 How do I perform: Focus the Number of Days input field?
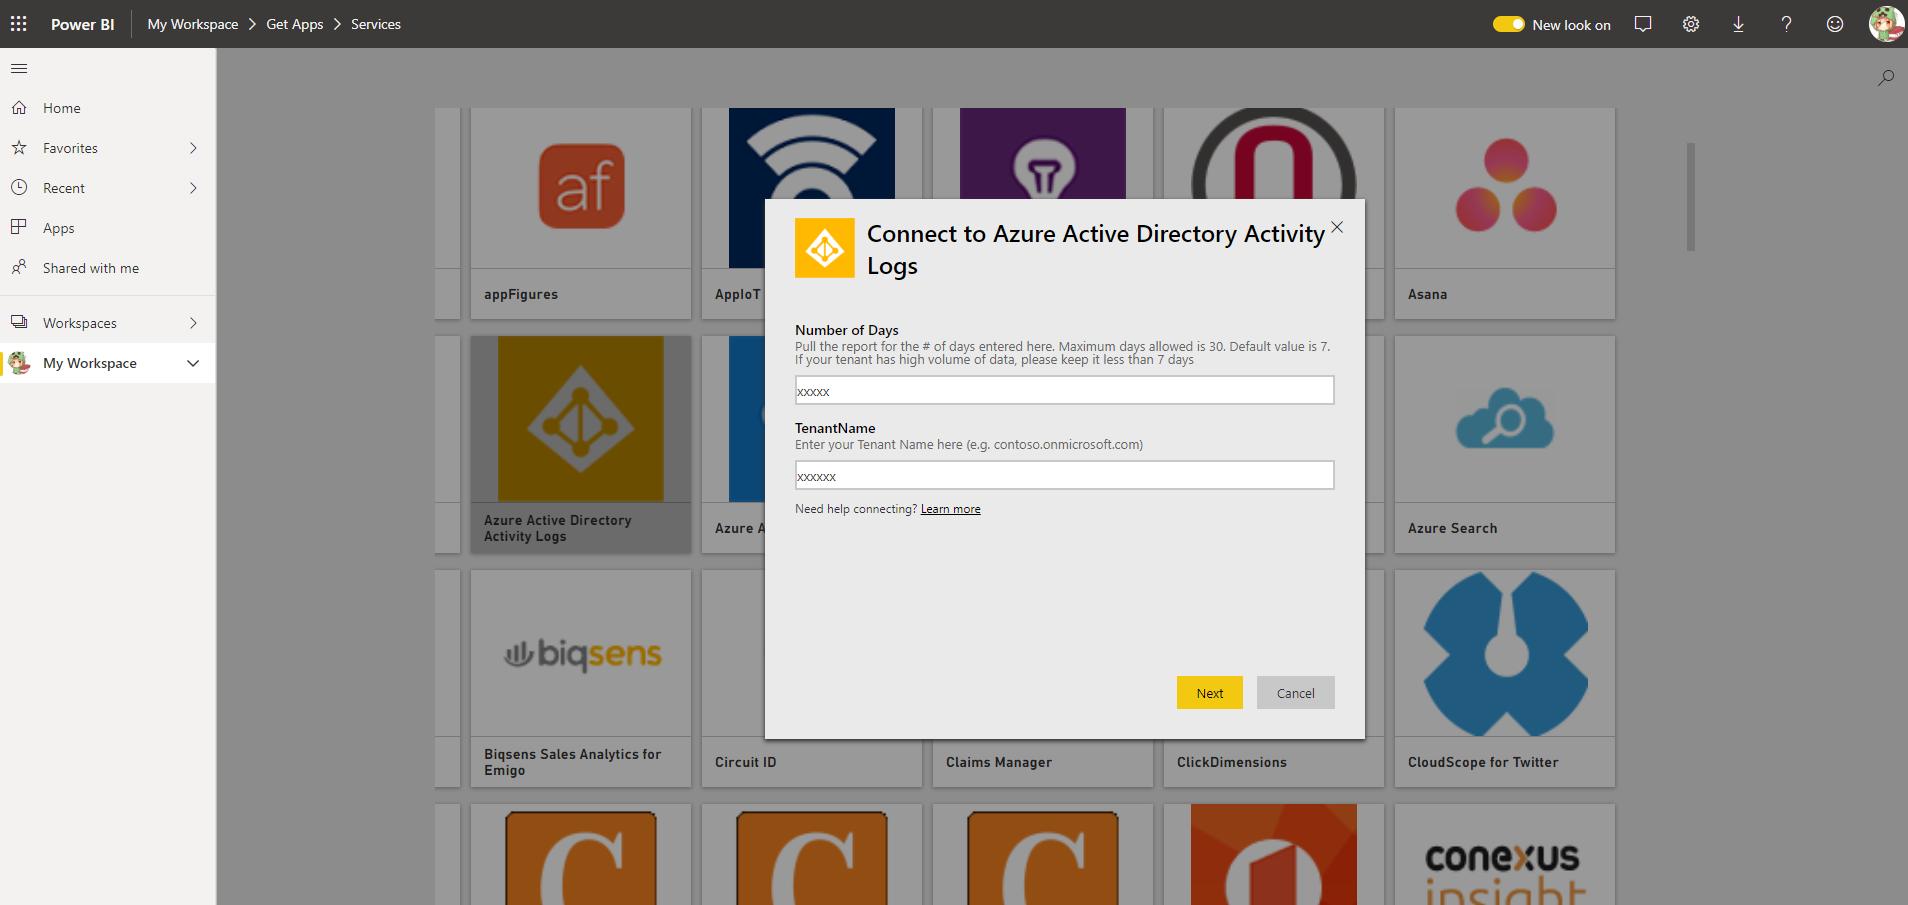(1065, 390)
